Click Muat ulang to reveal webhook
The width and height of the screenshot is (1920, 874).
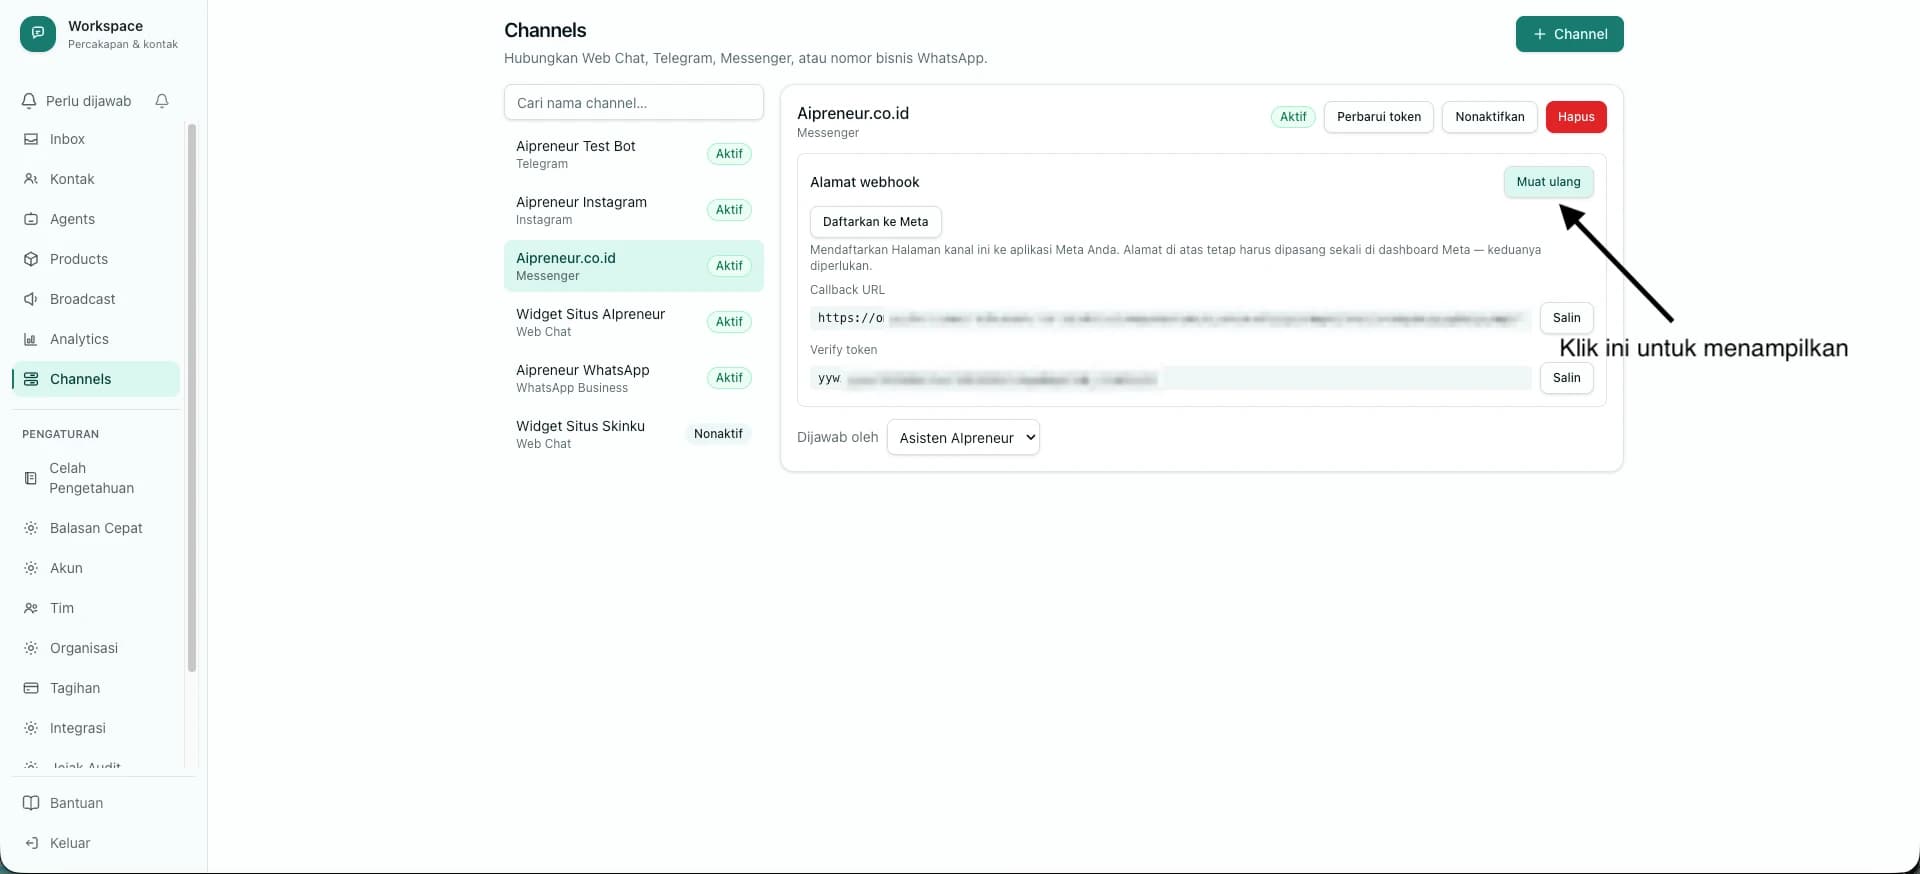pyautogui.click(x=1549, y=182)
